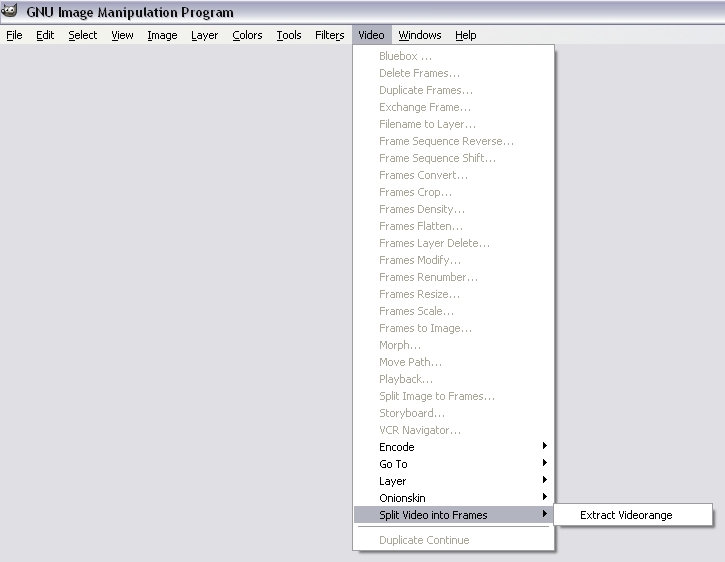Image resolution: width=725 pixels, height=562 pixels.
Task: Click the arrow next to Onionskin
Action: pos(545,498)
